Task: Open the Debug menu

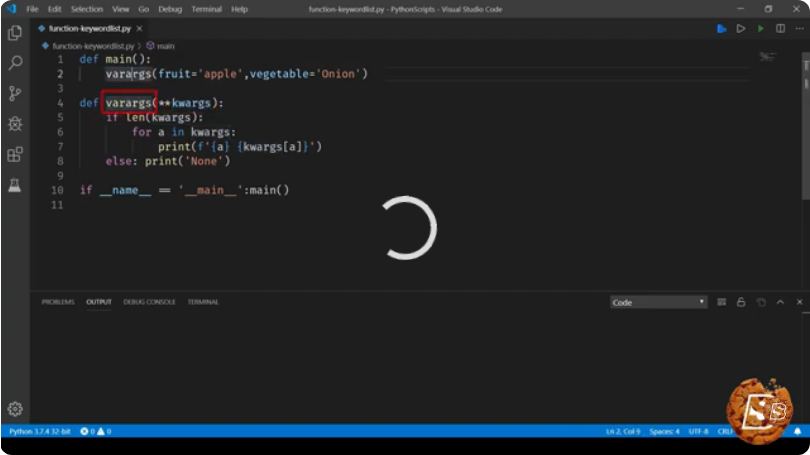Action: coord(170,9)
